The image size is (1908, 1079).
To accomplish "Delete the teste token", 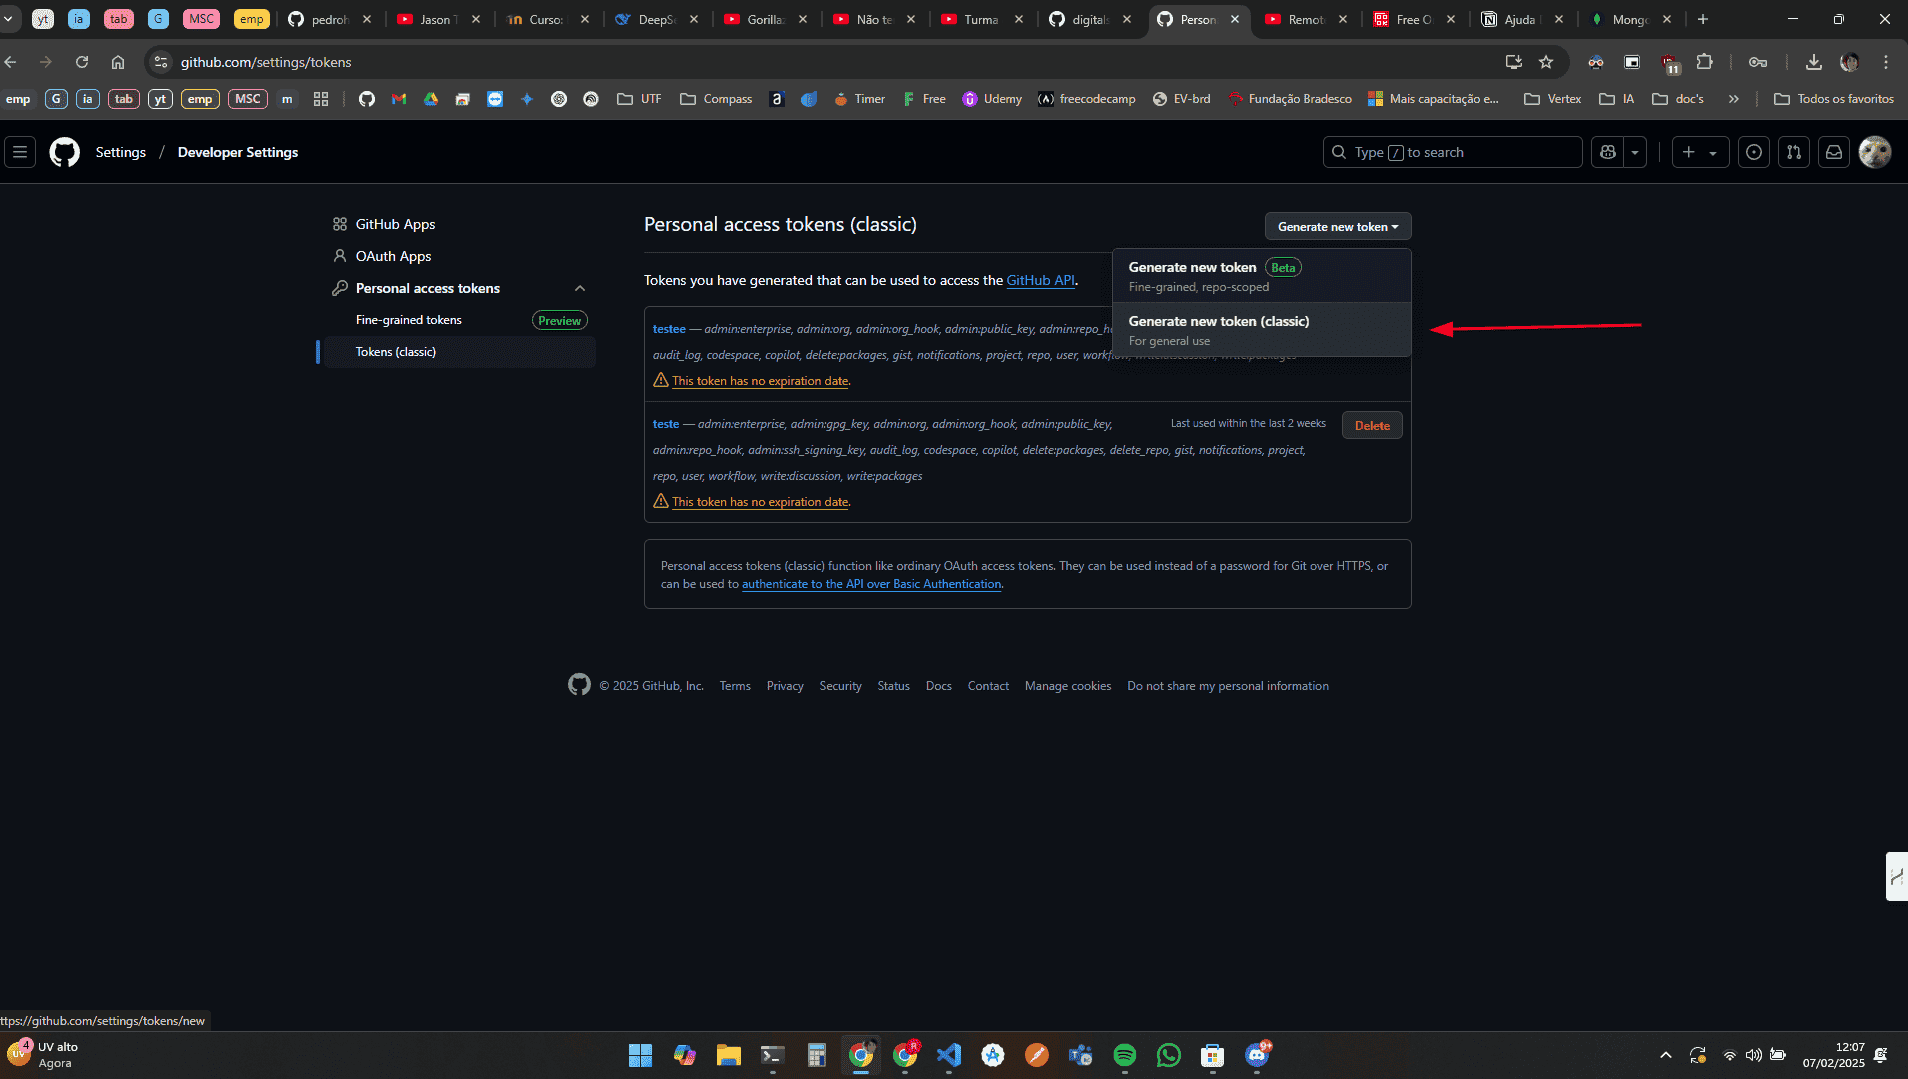I will pos(1372,425).
